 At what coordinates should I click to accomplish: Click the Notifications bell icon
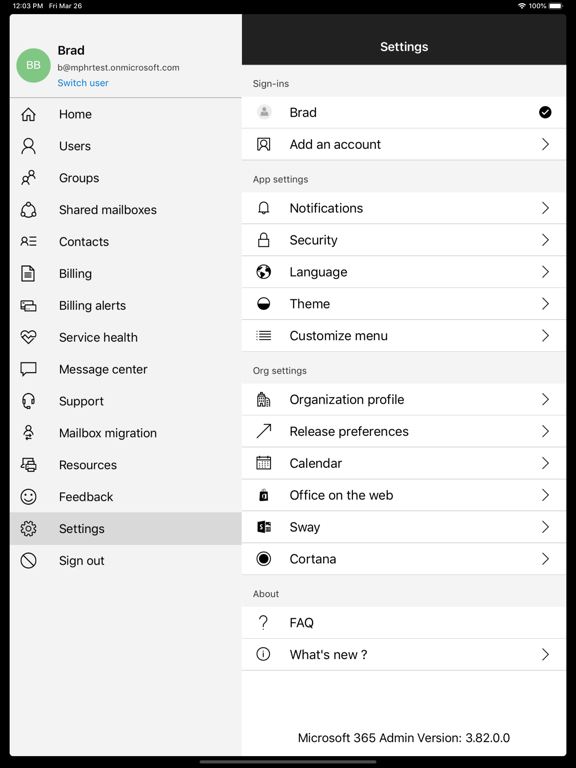pyautogui.click(x=264, y=208)
